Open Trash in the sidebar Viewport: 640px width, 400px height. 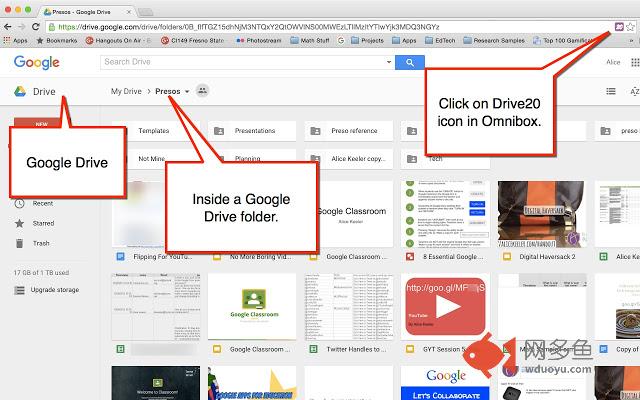click(40, 243)
